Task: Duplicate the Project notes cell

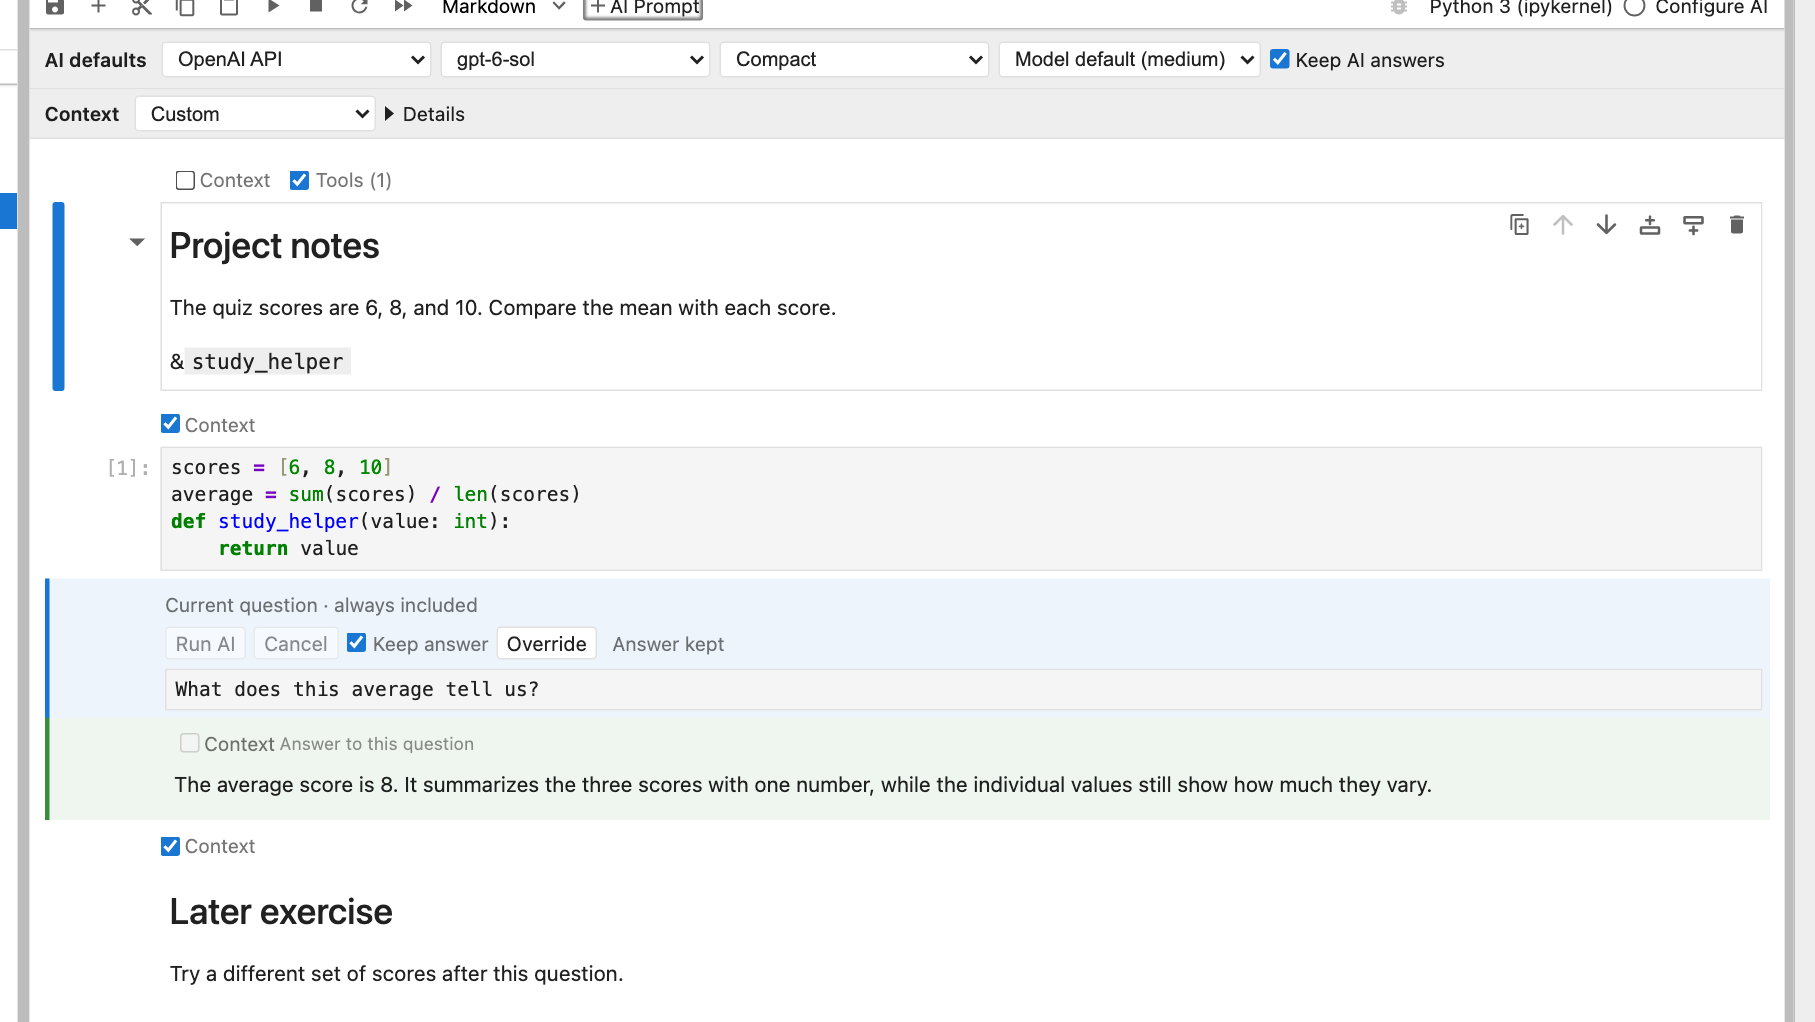Action: click(x=1519, y=225)
